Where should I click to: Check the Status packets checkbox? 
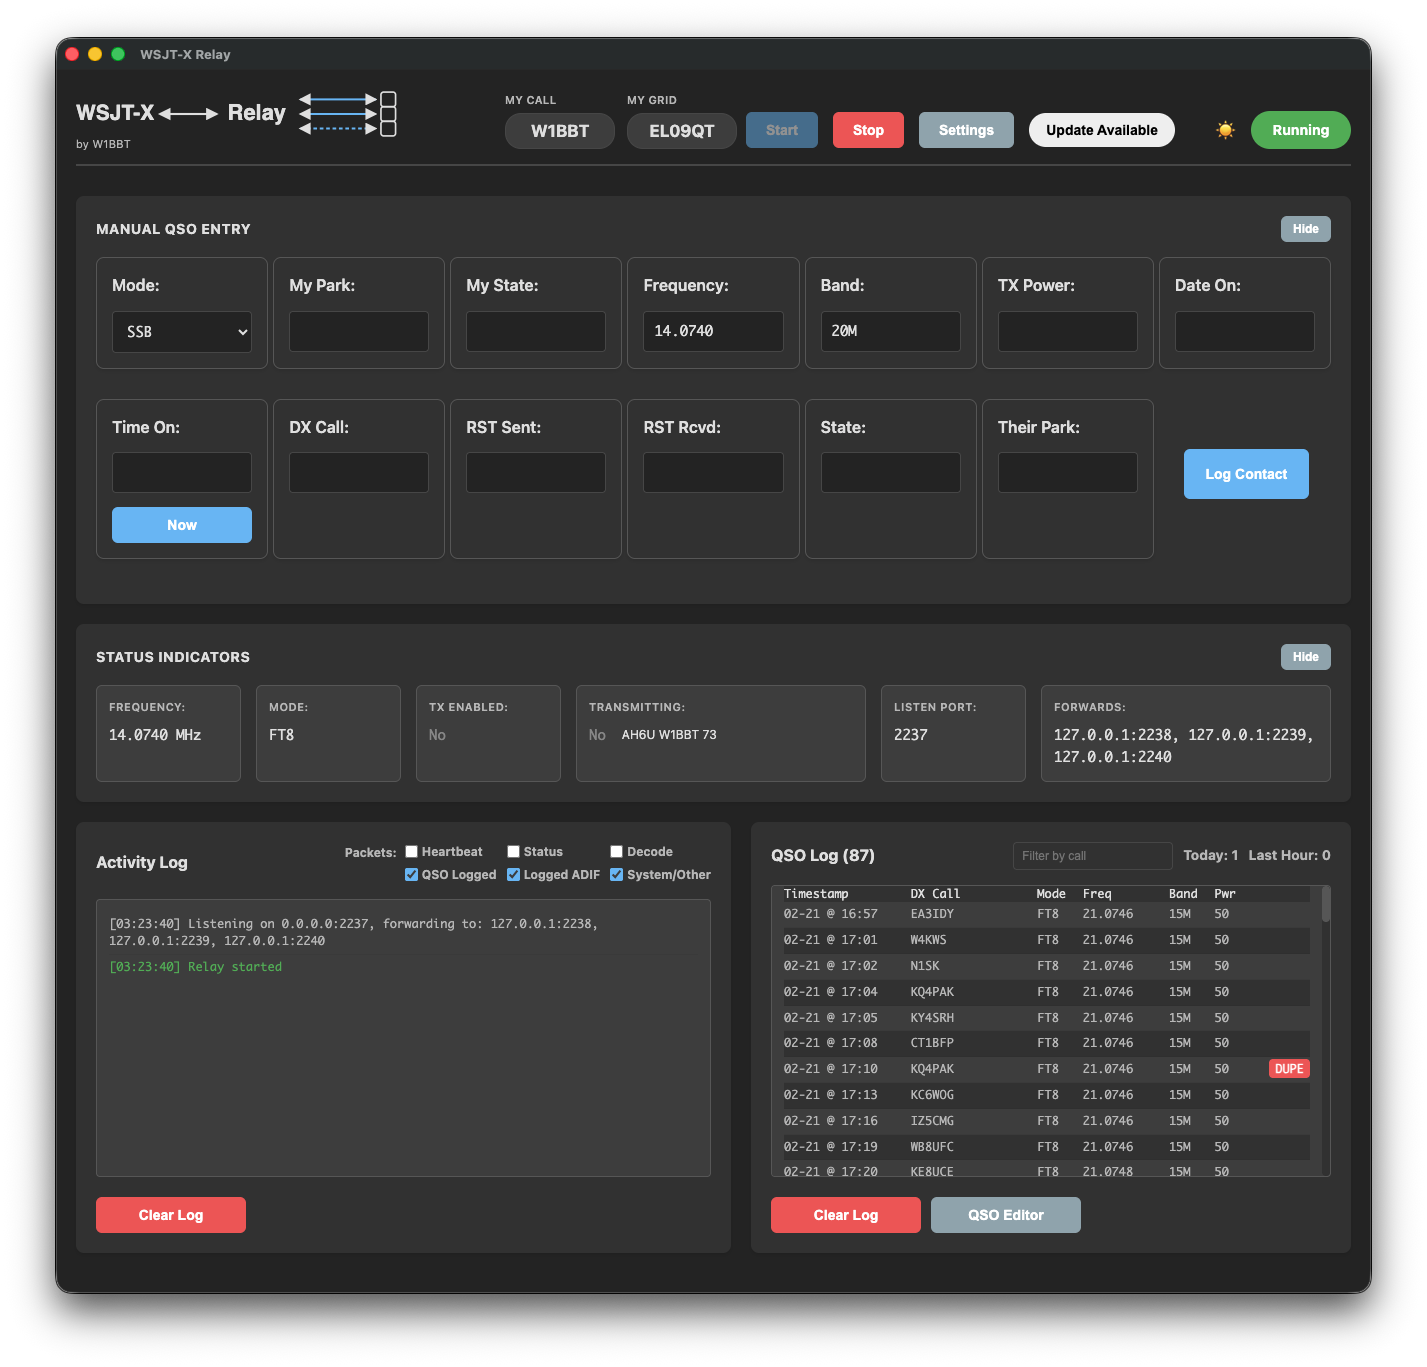513,851
